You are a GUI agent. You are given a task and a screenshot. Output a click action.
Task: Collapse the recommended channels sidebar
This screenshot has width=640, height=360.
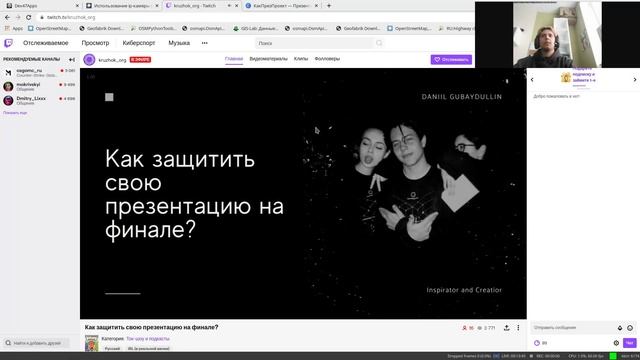click(72, 60)
